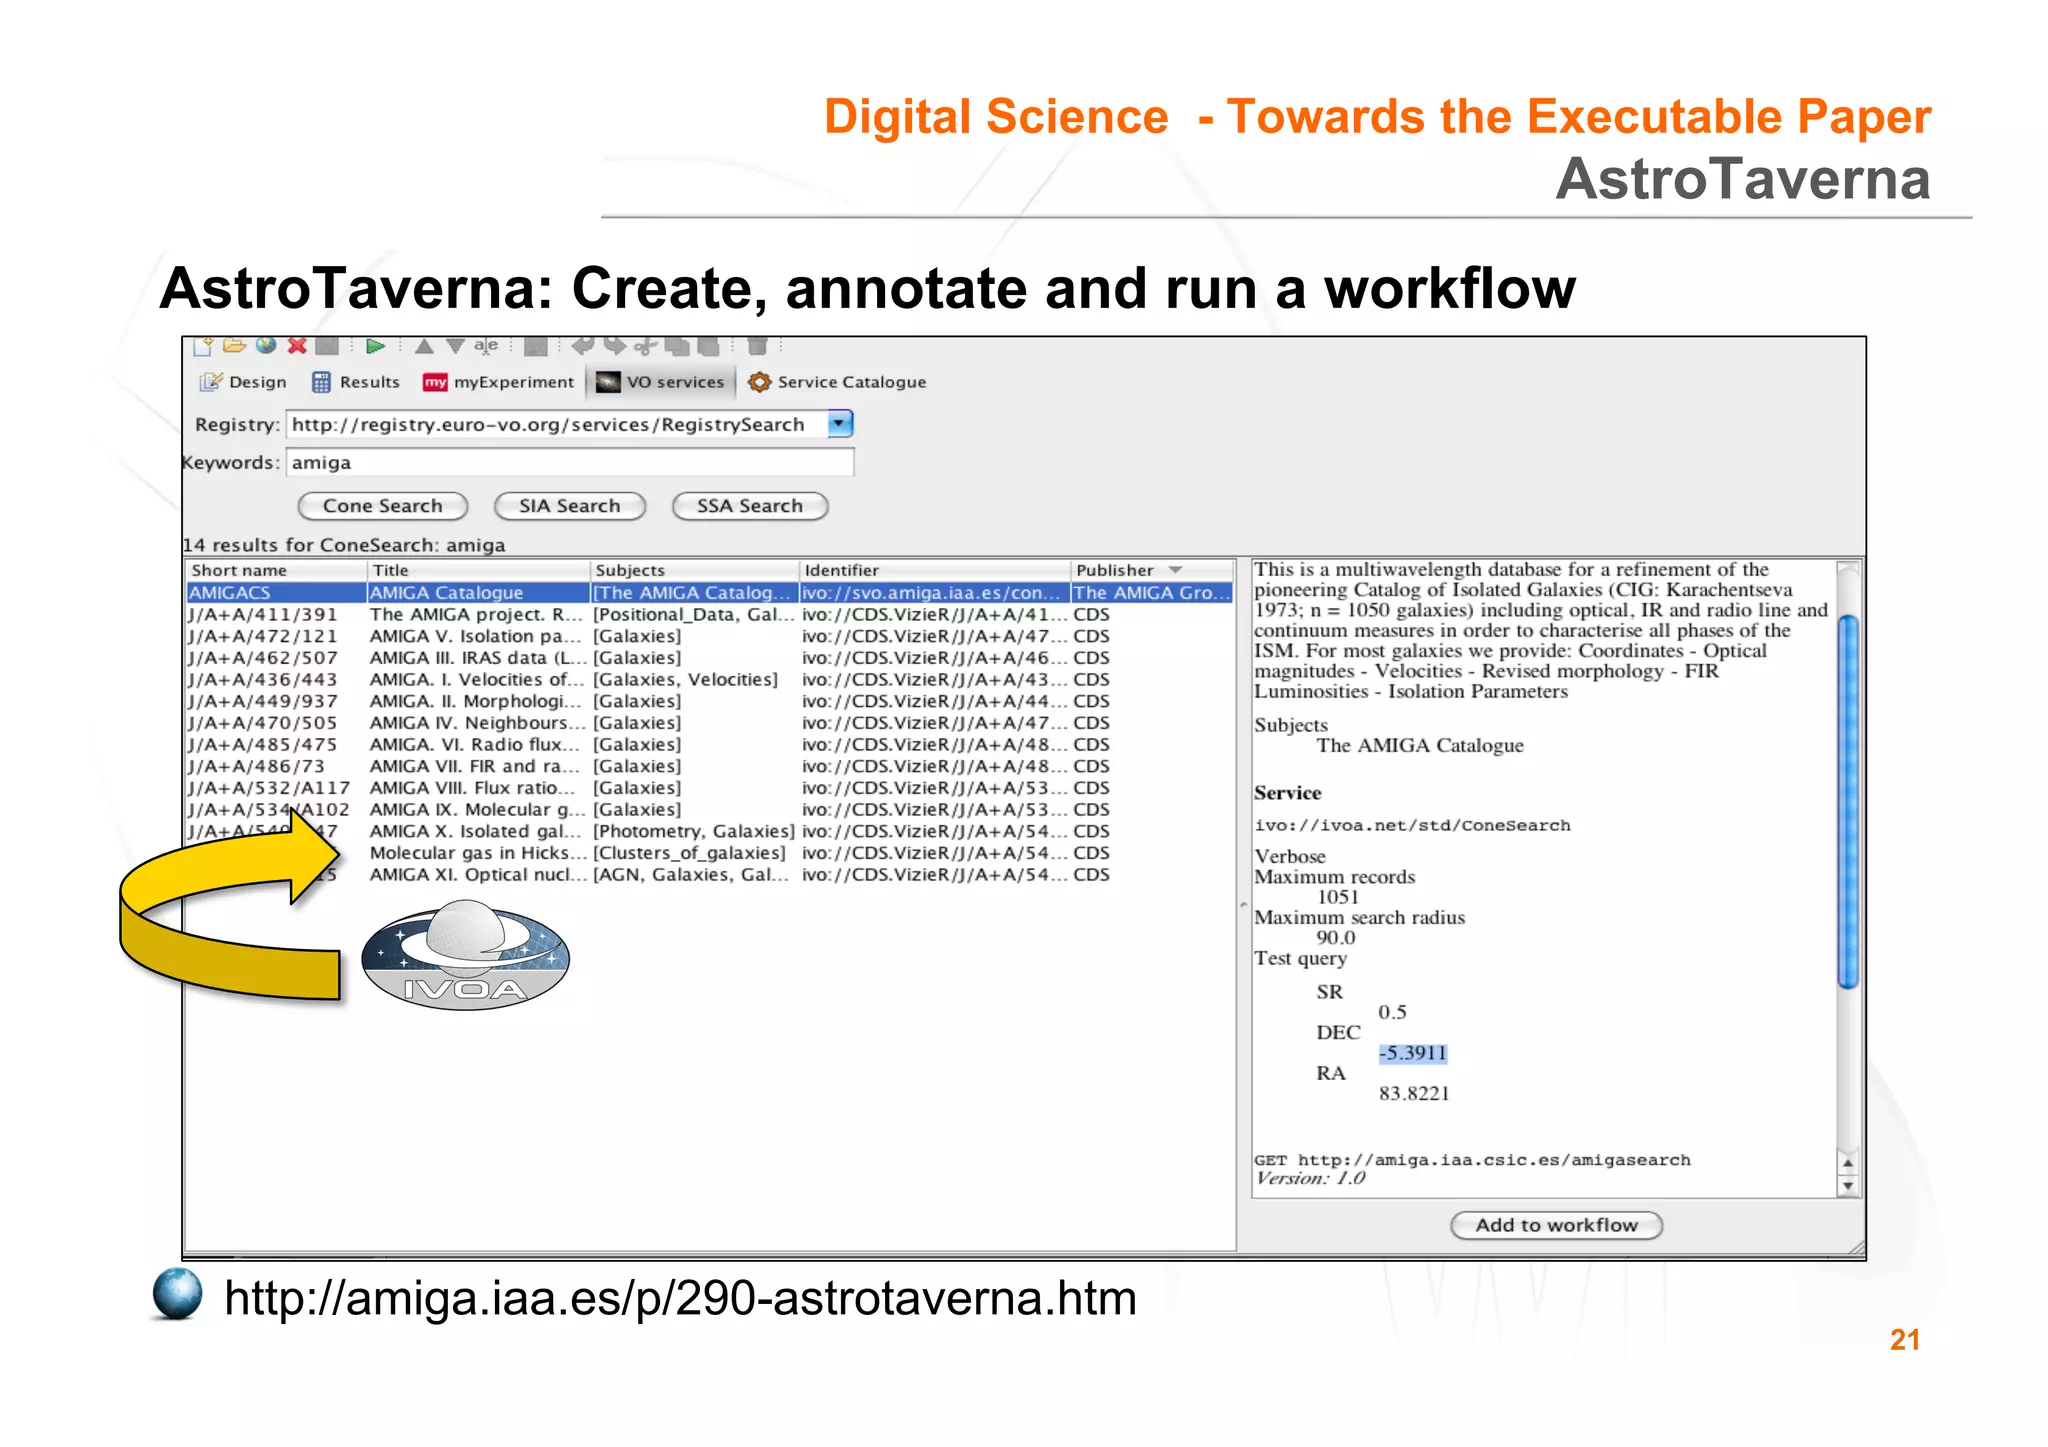Viewport: 2048px width, 1447px height.
Task: Click the Keywords field containing amiga
Action: [x=570, y=463]
